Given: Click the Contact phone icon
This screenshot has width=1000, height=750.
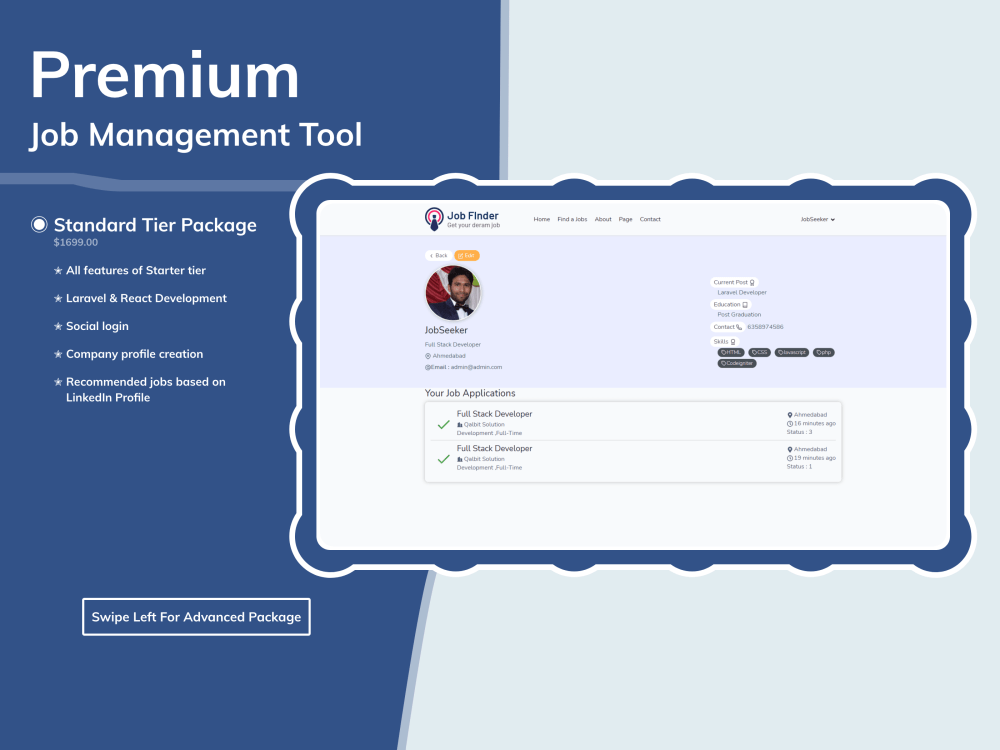Looking at the screenshot, I should [739, 327].
